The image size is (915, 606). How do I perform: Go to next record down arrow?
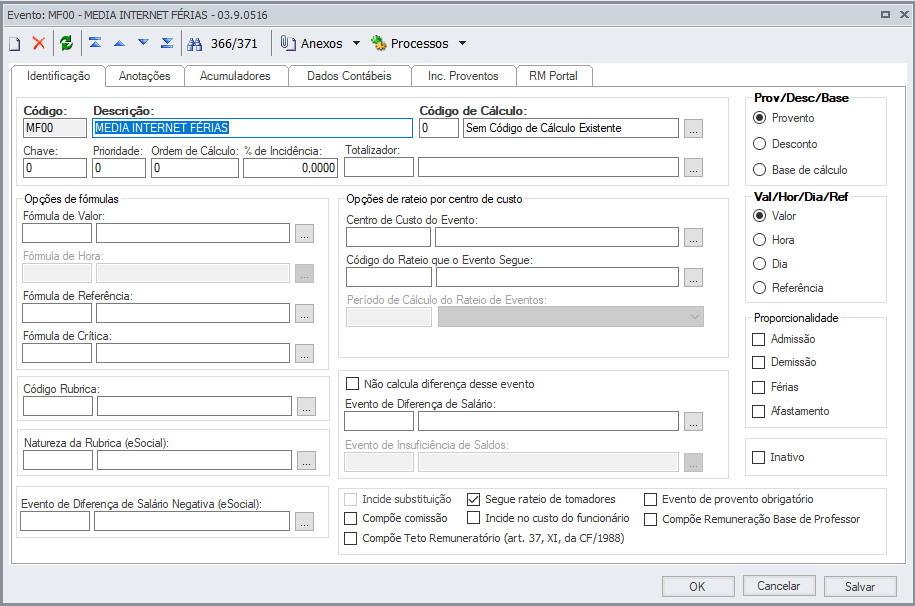point(144,43)
